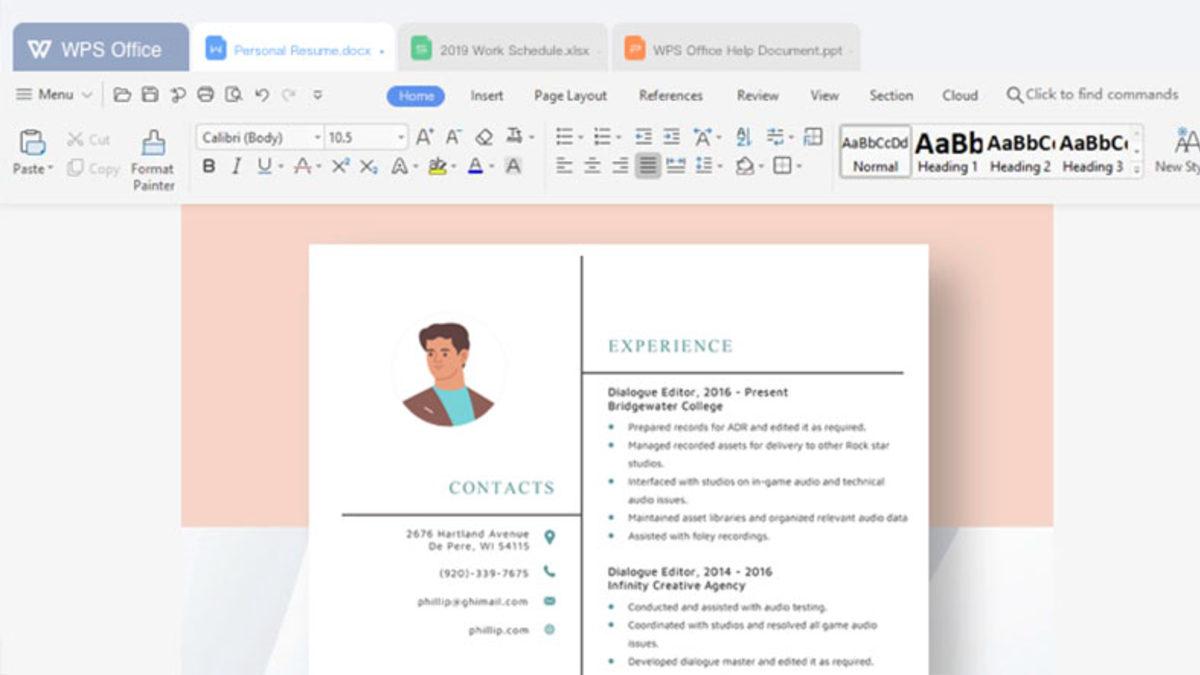Click the Print icon in the quick toolbar
Screen dimensions: 1200x675
coord(205,95)
